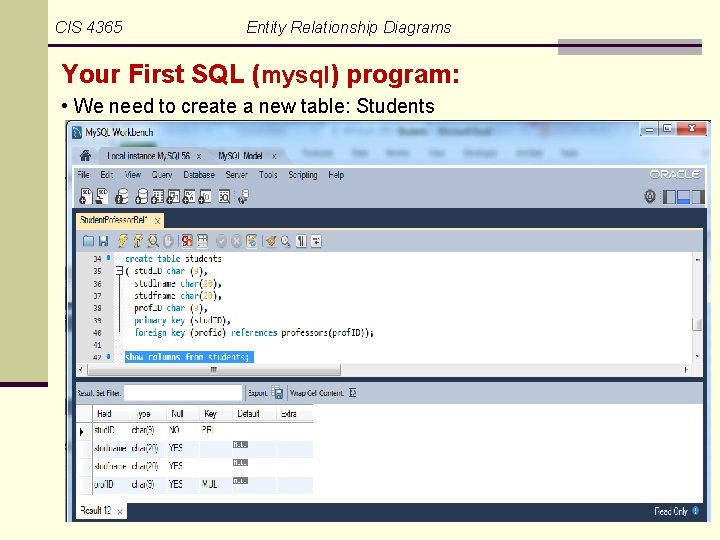Open the Database menu
Screen dimensions: 720x540
[x=199, y=174]
